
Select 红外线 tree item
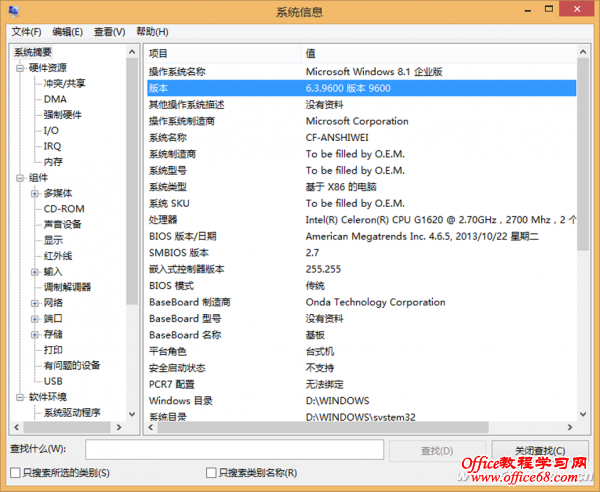coord(58,256)
